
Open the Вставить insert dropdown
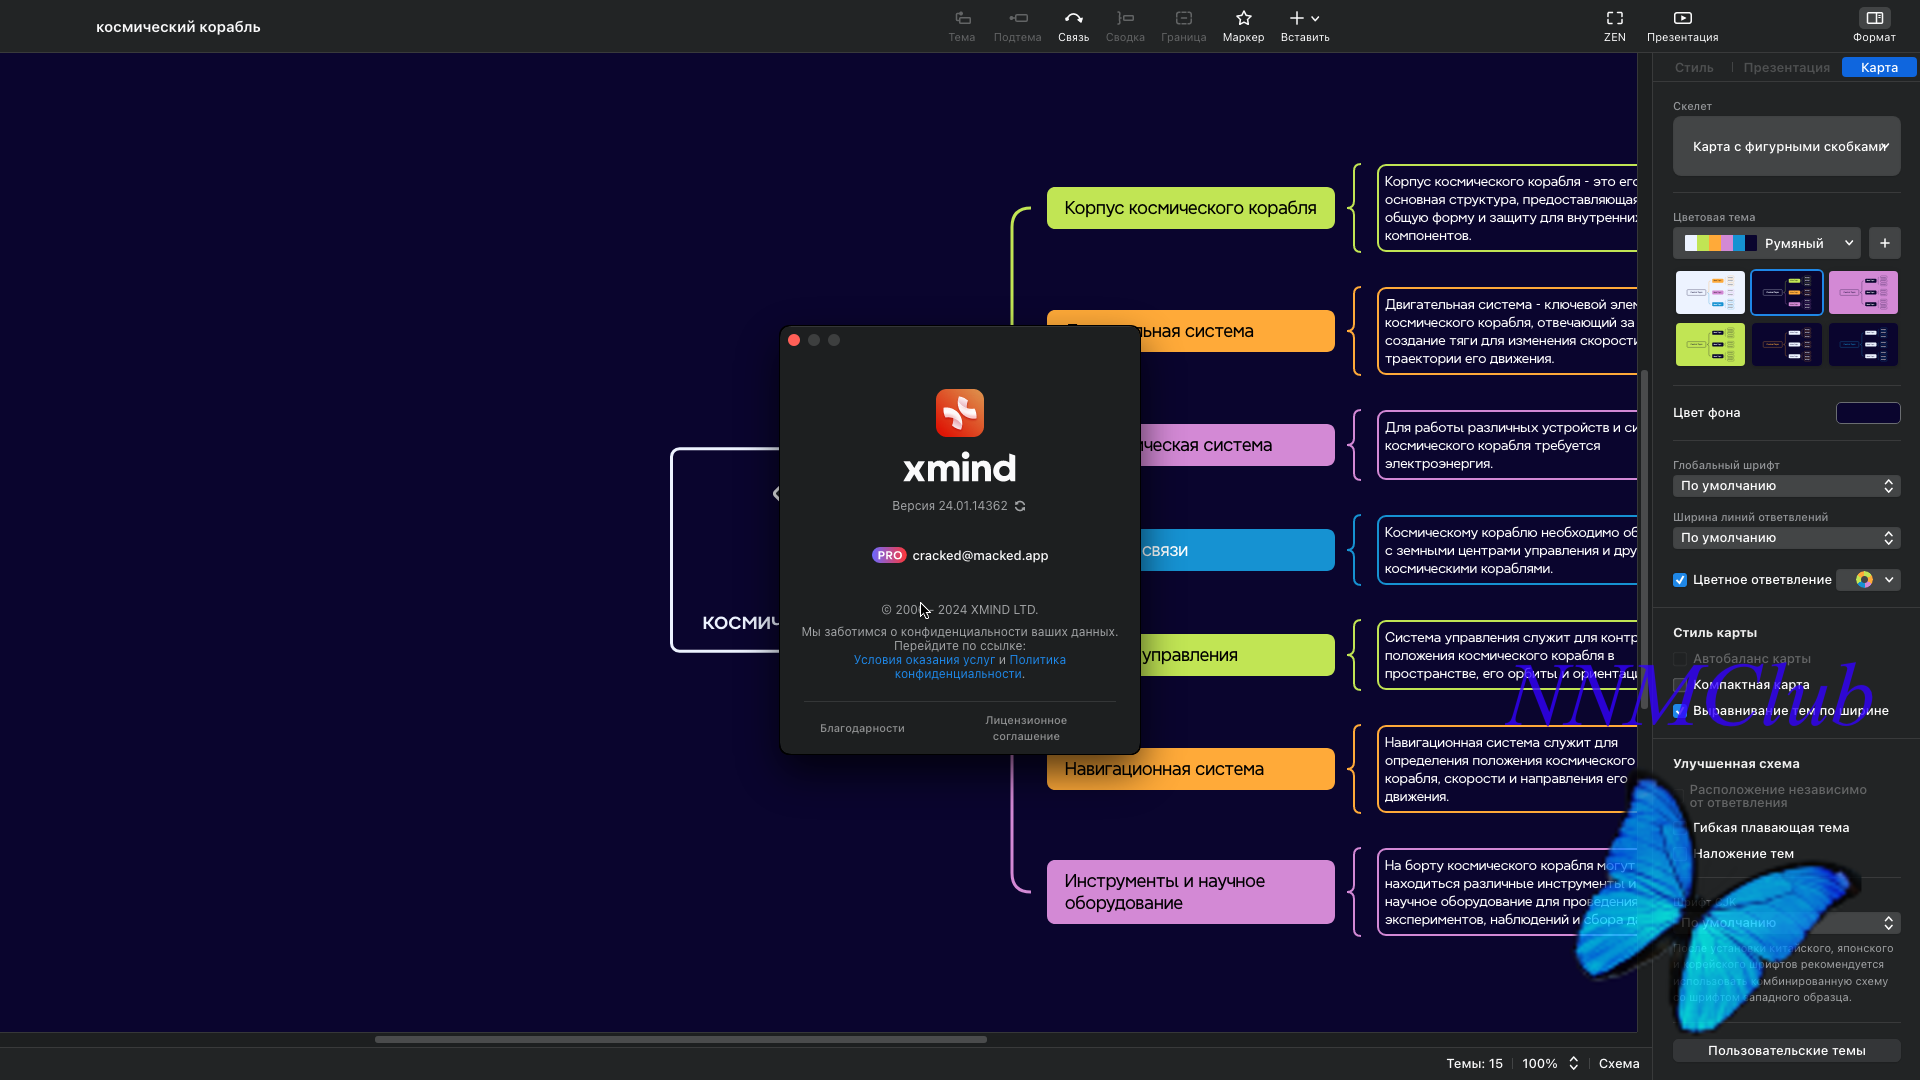1305,26
